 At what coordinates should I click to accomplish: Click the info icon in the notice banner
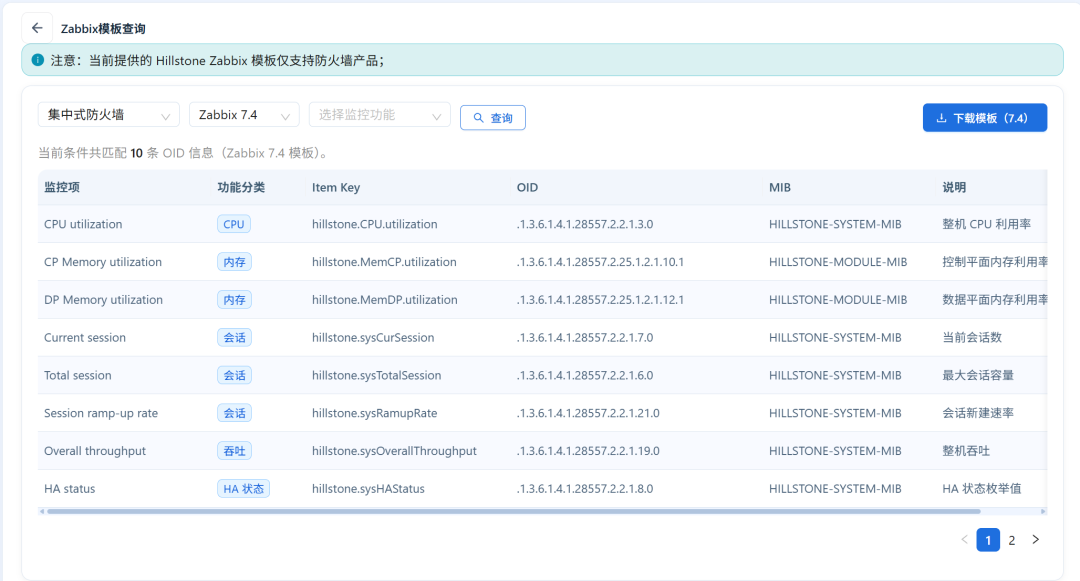[38, 60]
